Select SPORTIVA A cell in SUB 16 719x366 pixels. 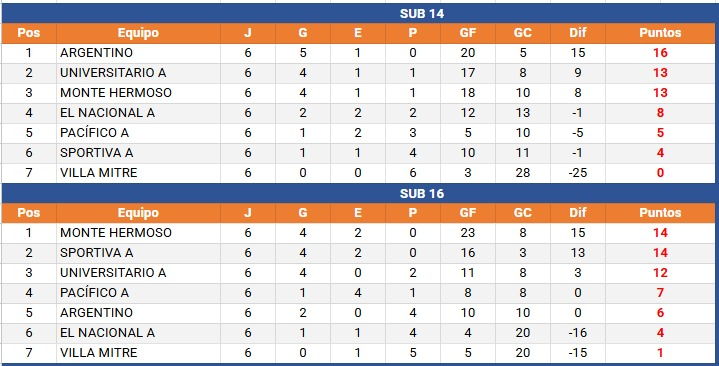(x=138, y=253)
